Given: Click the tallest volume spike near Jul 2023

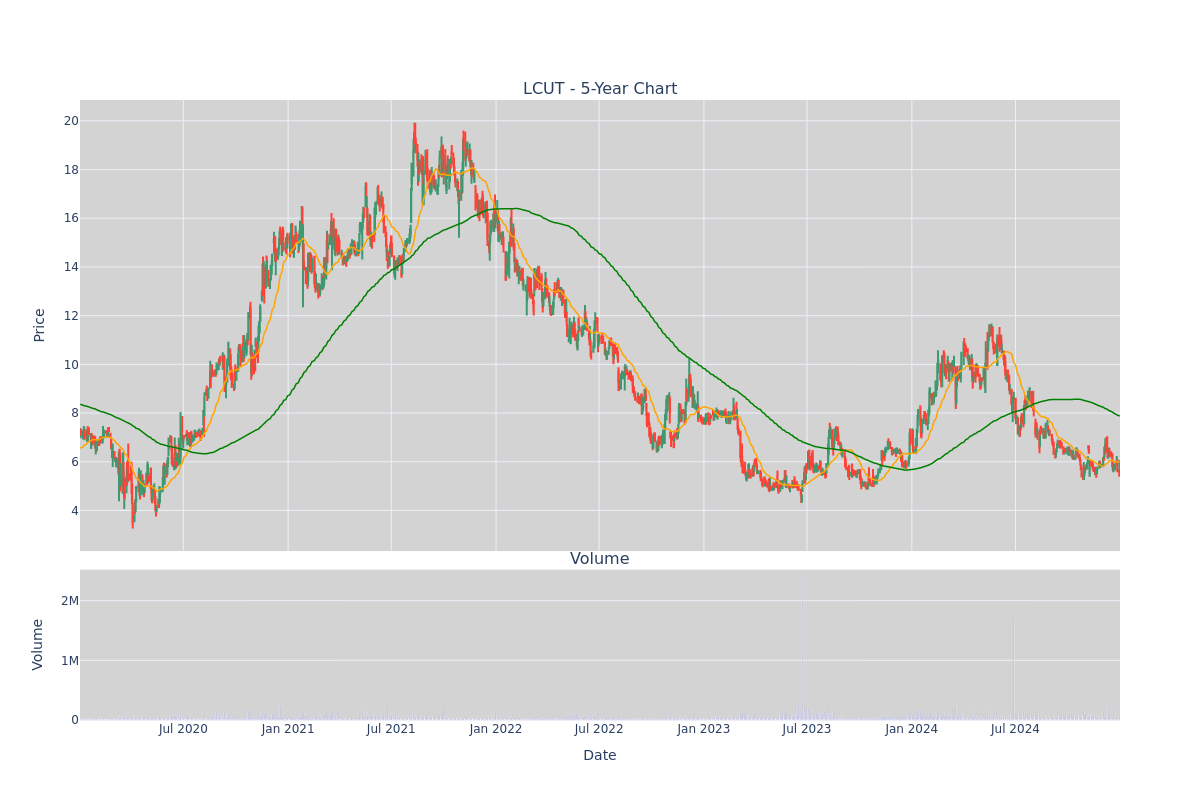Looking at the screenshot, I should pyautogui.click(x=801, y=650).
